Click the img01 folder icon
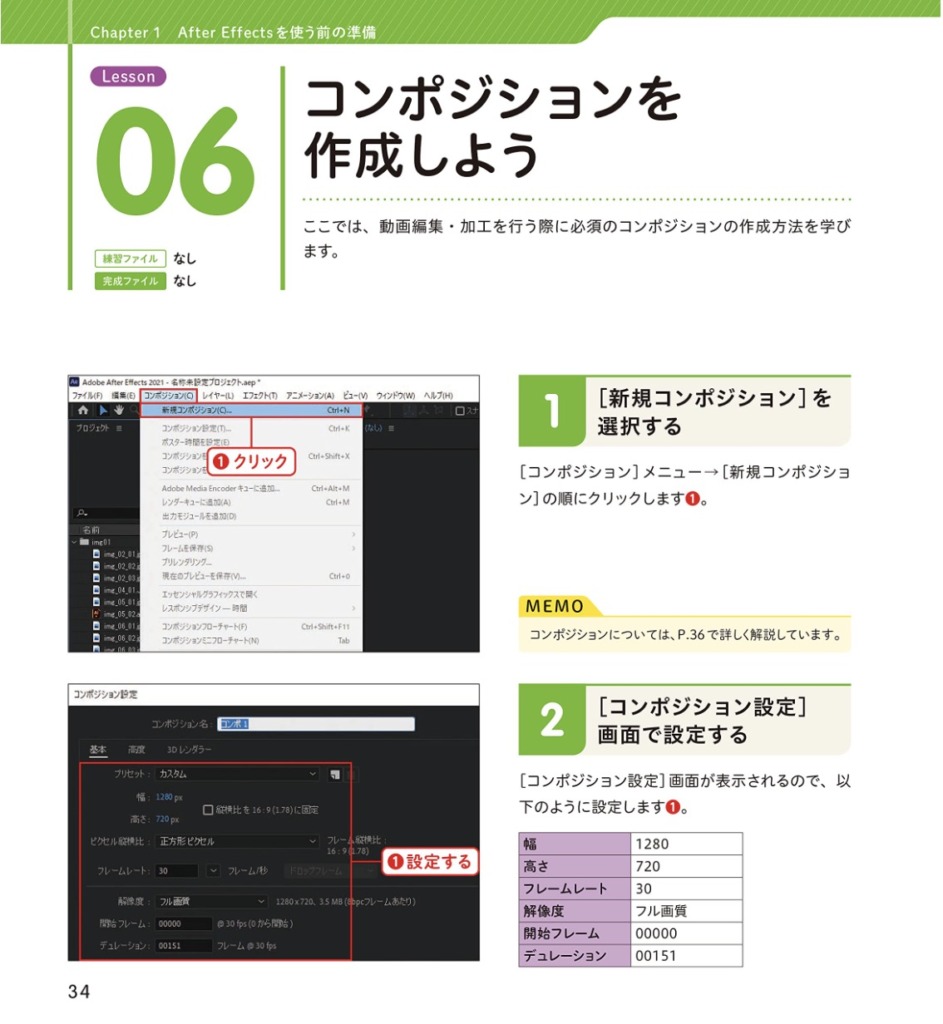 [x=84, y=542]
